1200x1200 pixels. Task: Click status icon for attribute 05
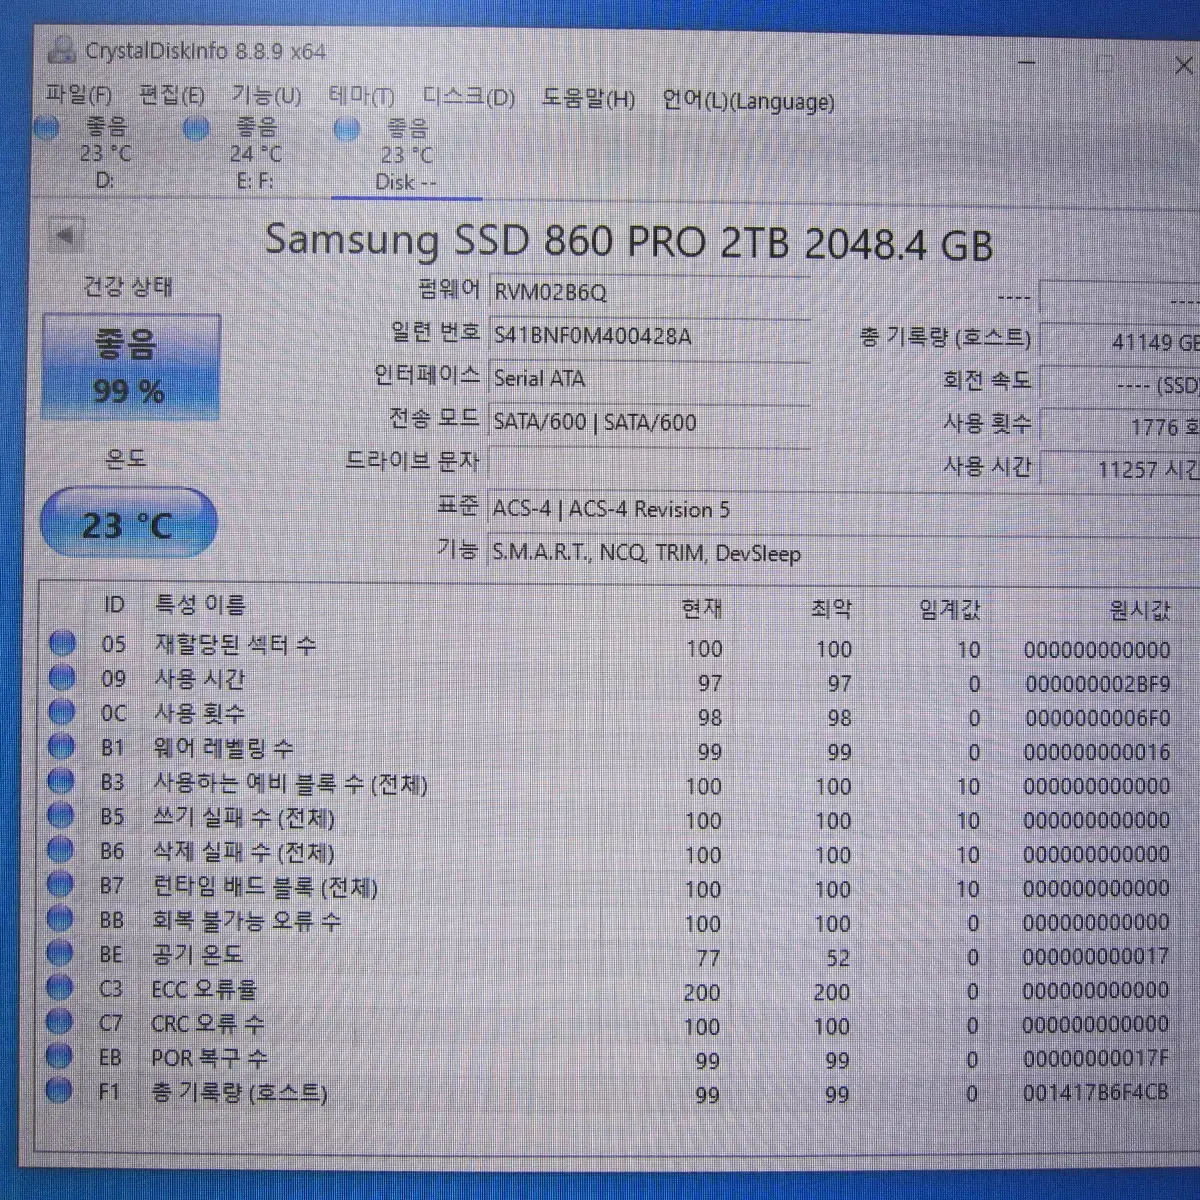coord(62,643)
